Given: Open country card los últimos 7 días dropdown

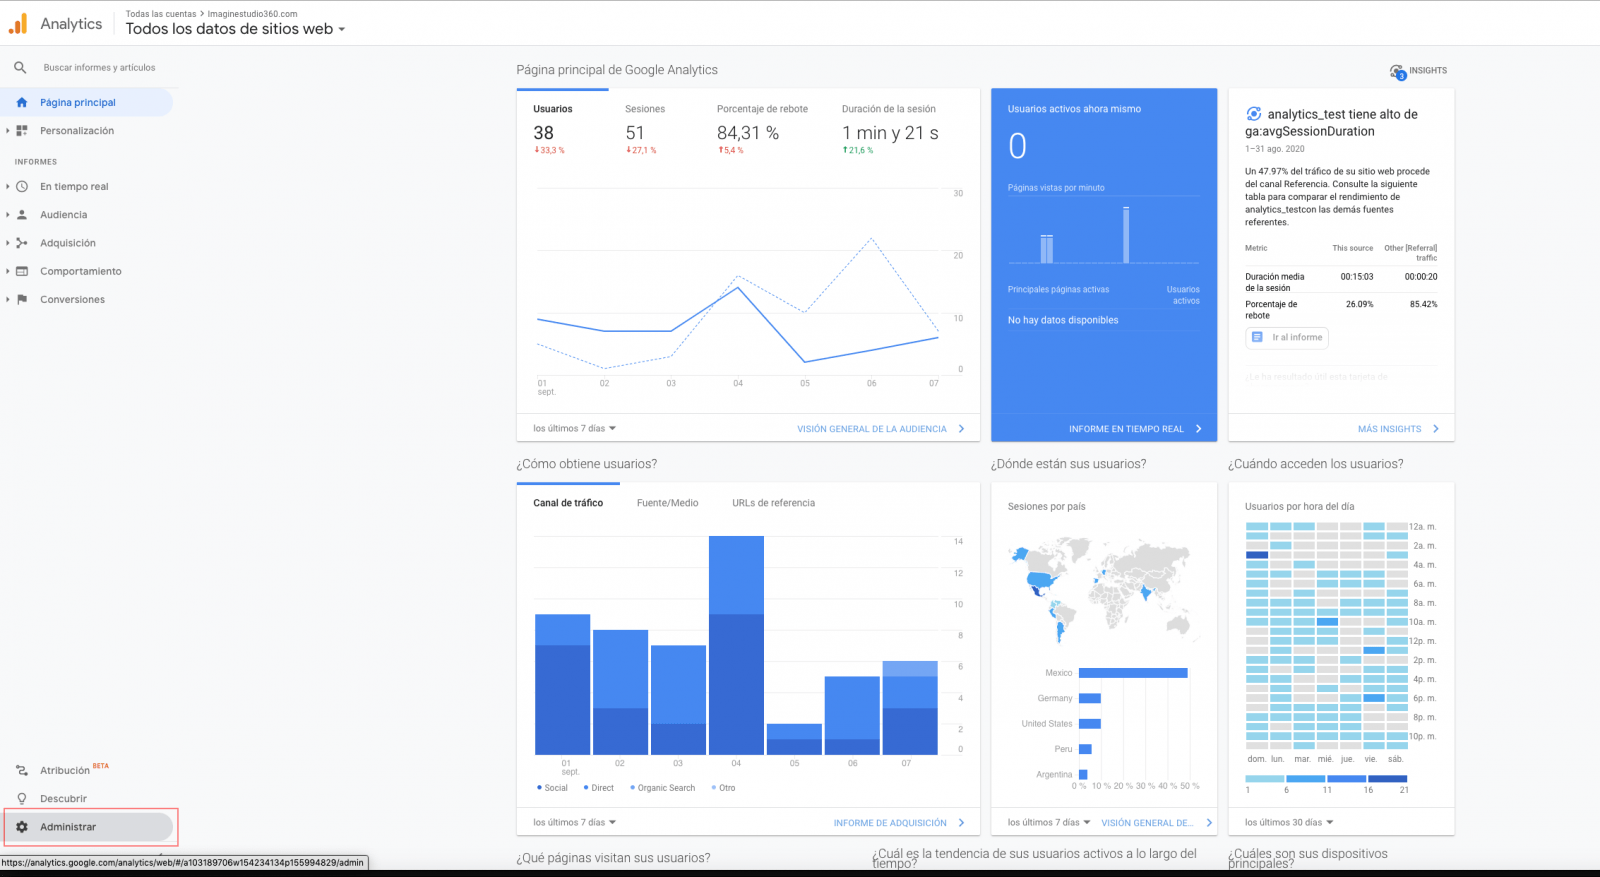Looking at the screenshot, I should [1050, 823].
